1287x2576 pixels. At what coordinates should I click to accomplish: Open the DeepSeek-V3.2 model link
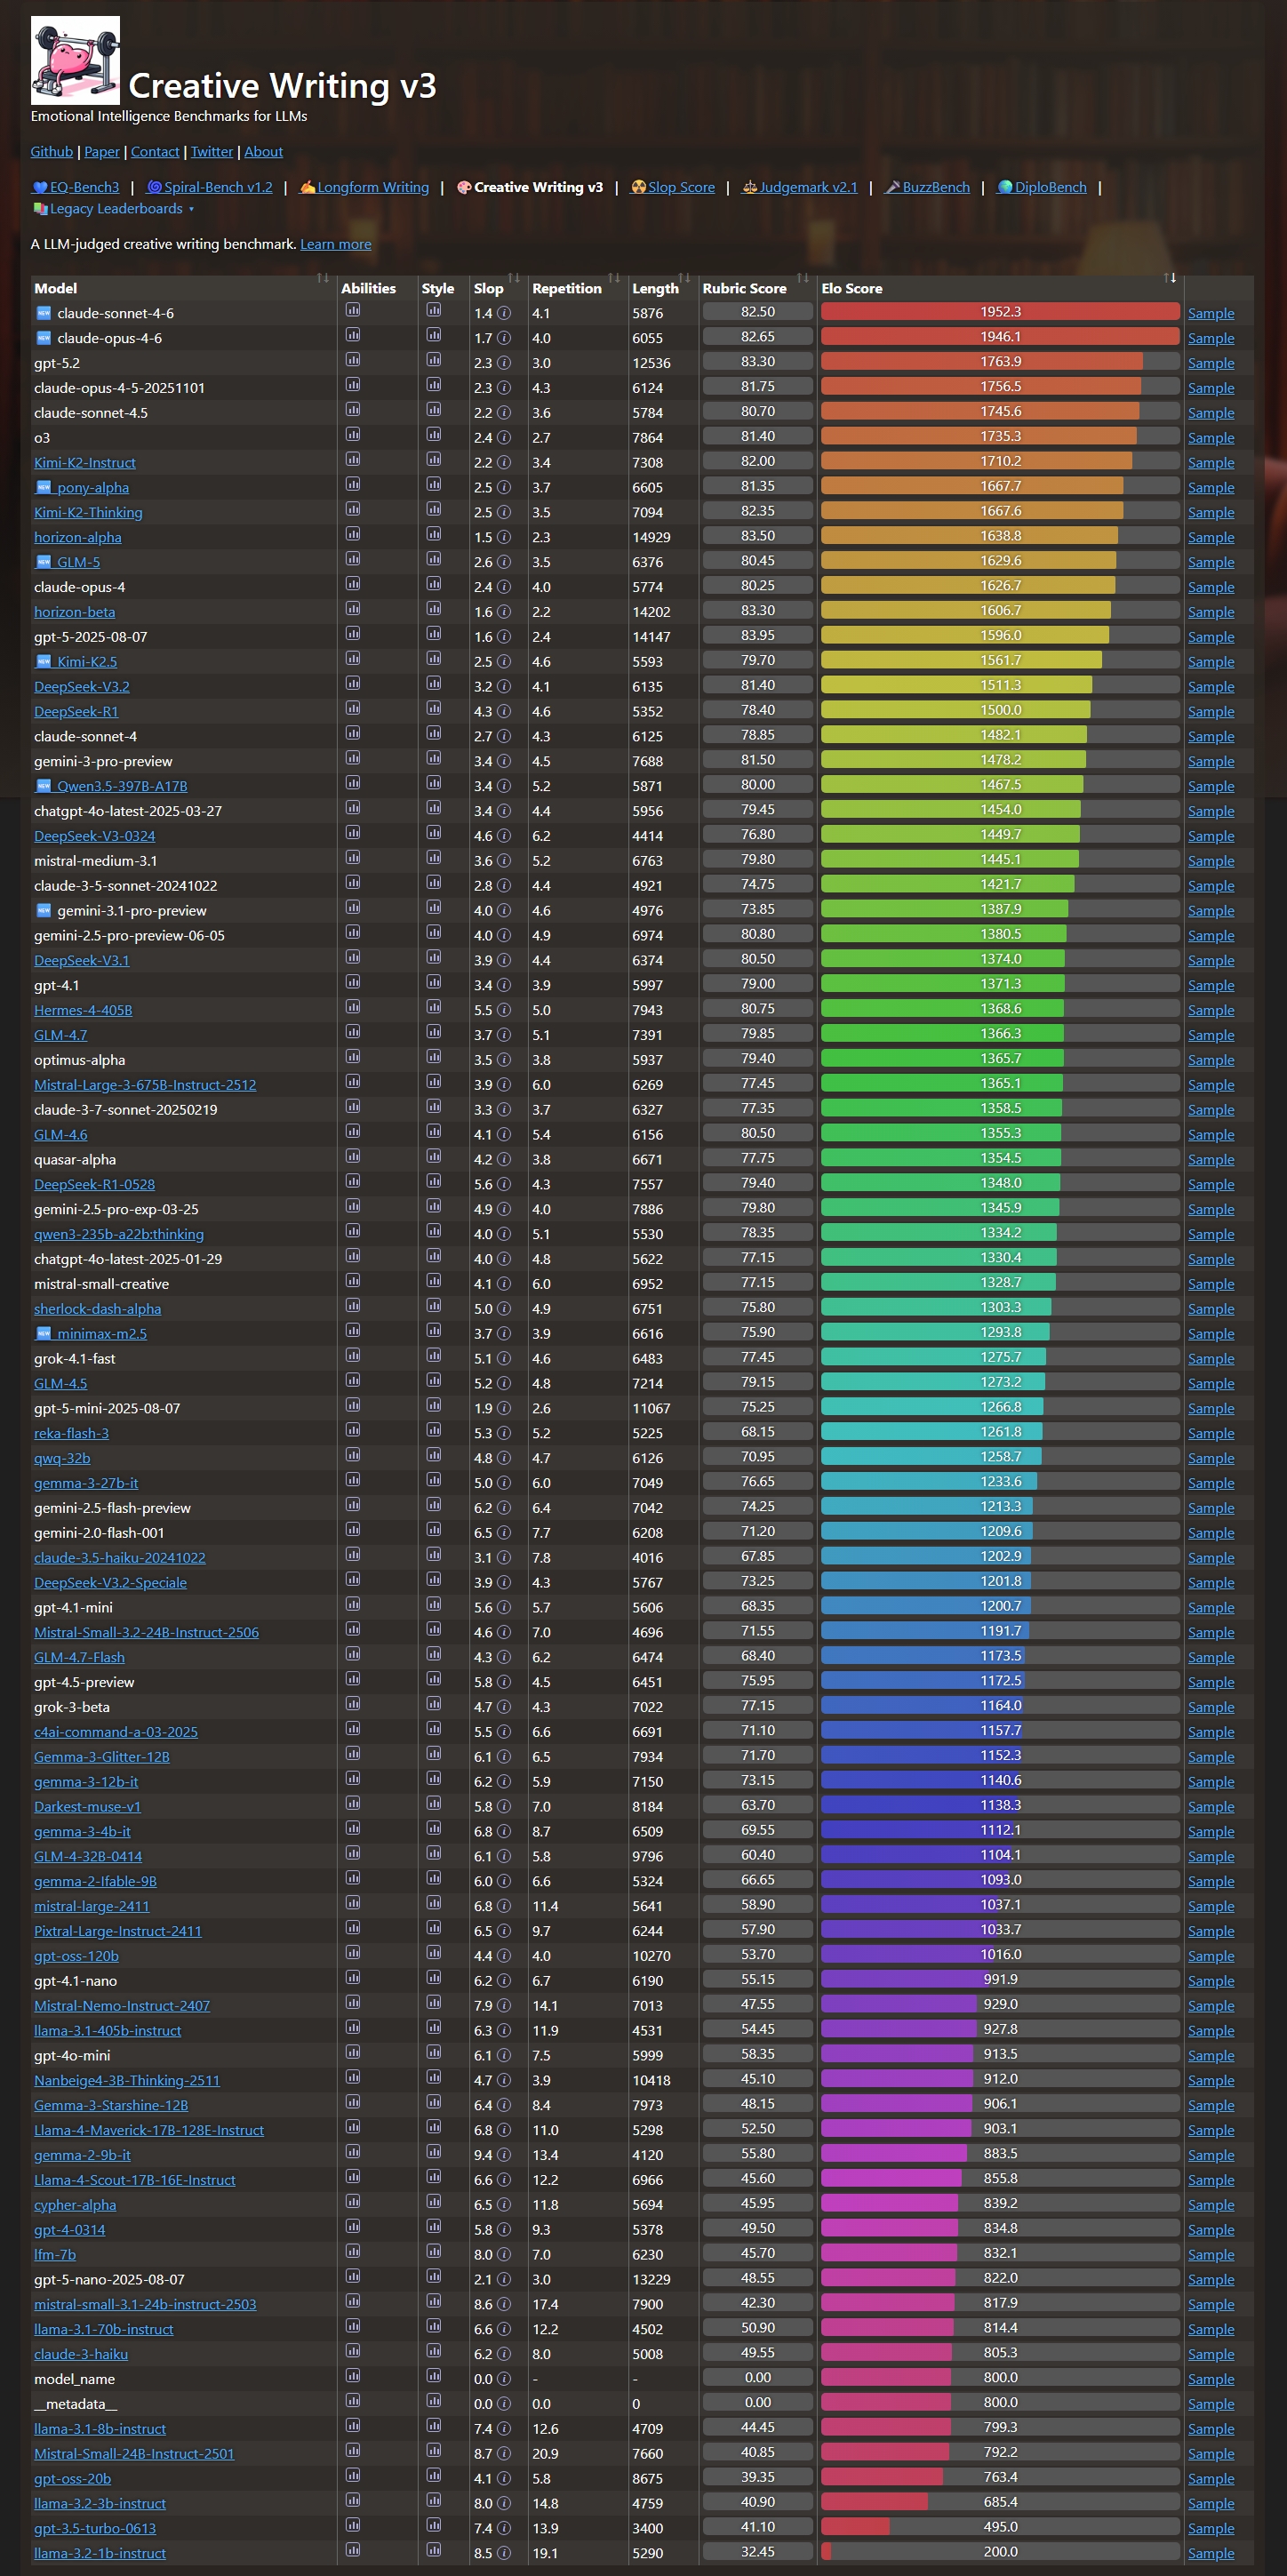(82, 686)
